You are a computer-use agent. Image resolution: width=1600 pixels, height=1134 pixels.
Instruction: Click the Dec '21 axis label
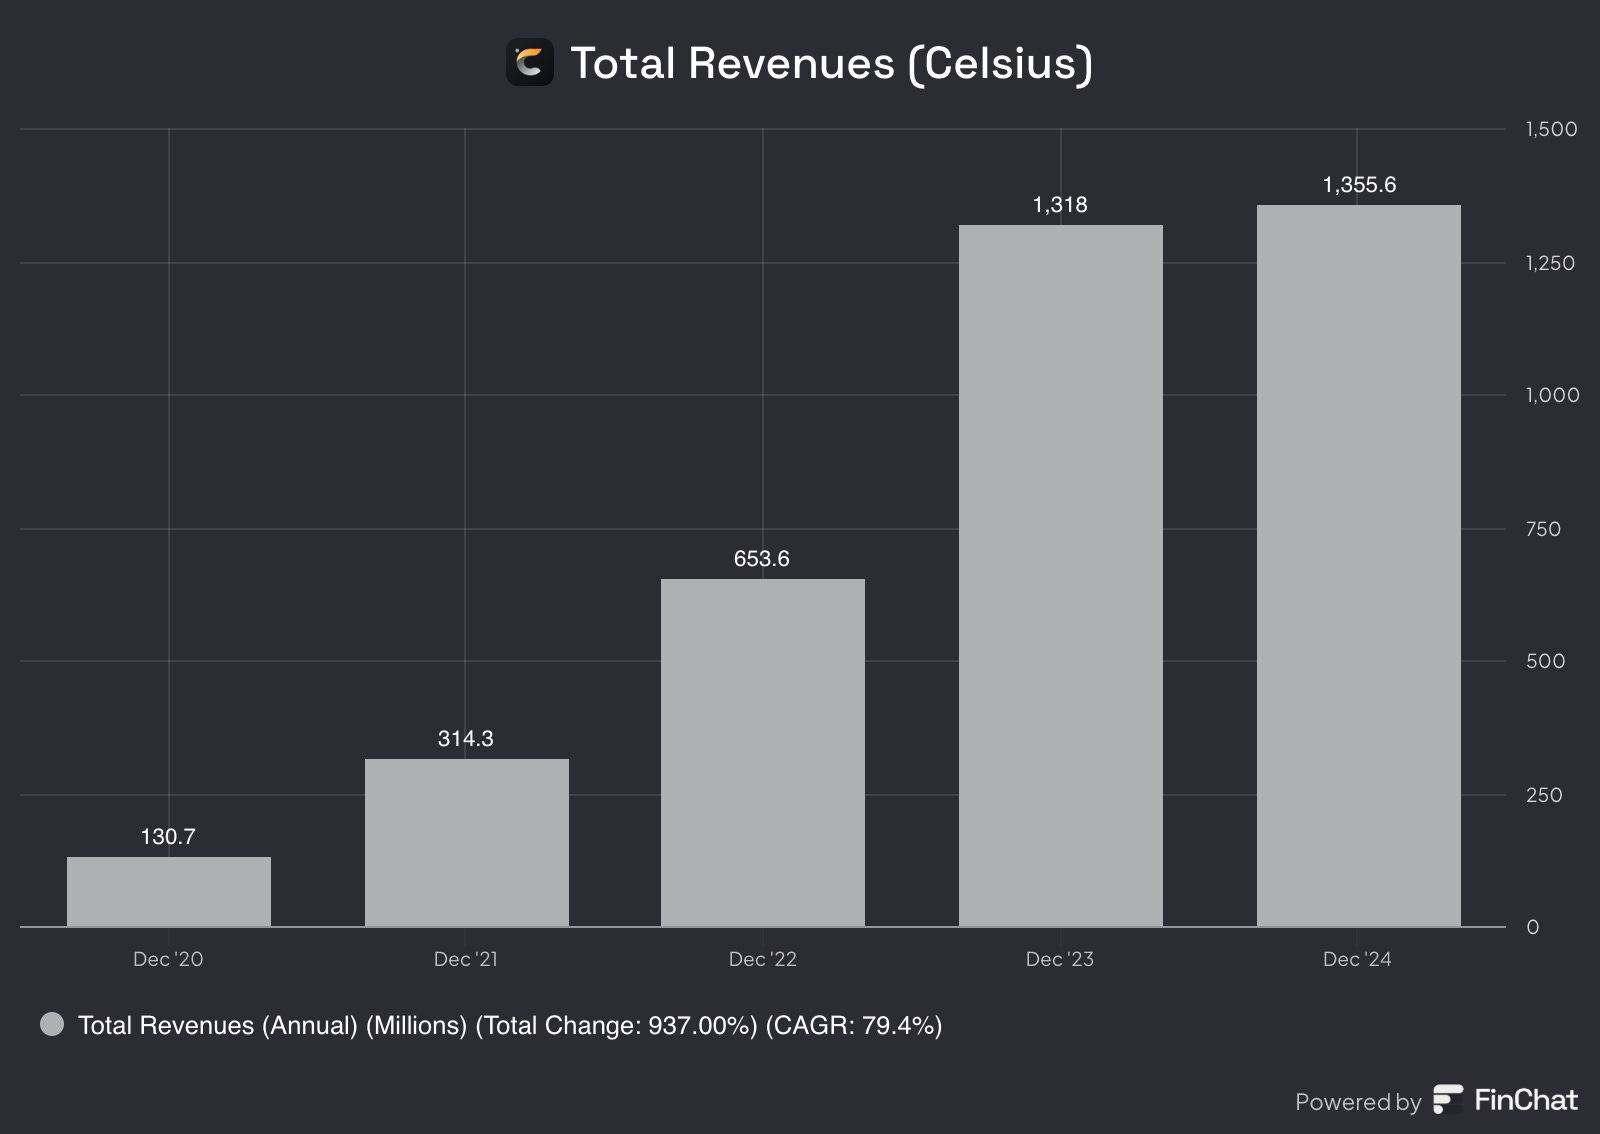pyautogui.click(x=466, y=959)
